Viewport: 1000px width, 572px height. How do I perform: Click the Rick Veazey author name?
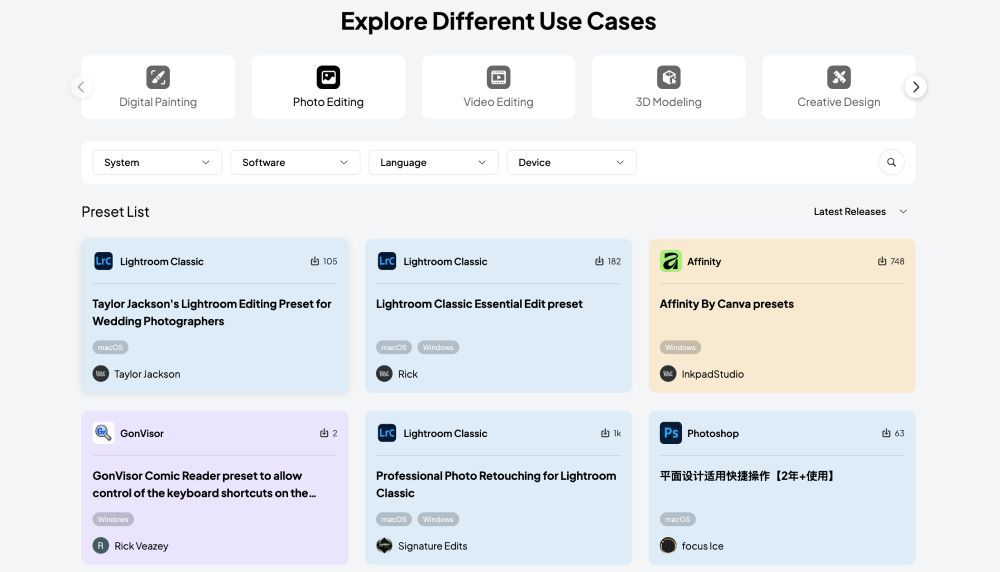[142, 546]
